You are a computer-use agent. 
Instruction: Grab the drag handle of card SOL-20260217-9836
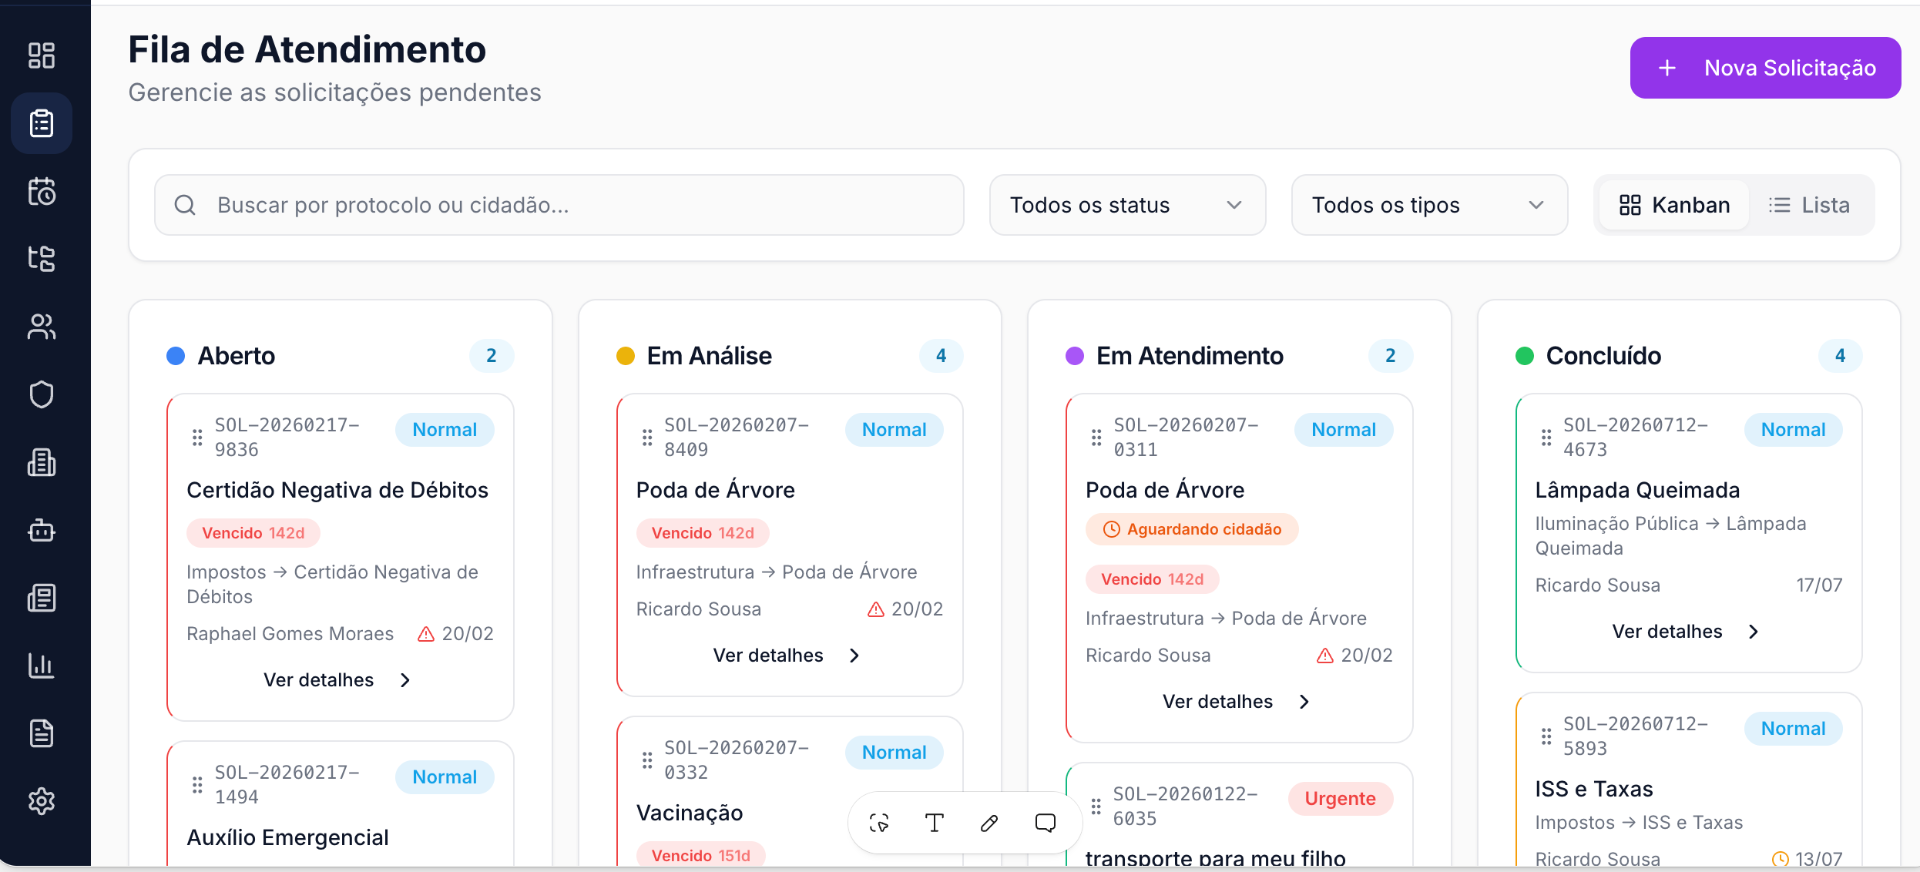click(197, 437)
